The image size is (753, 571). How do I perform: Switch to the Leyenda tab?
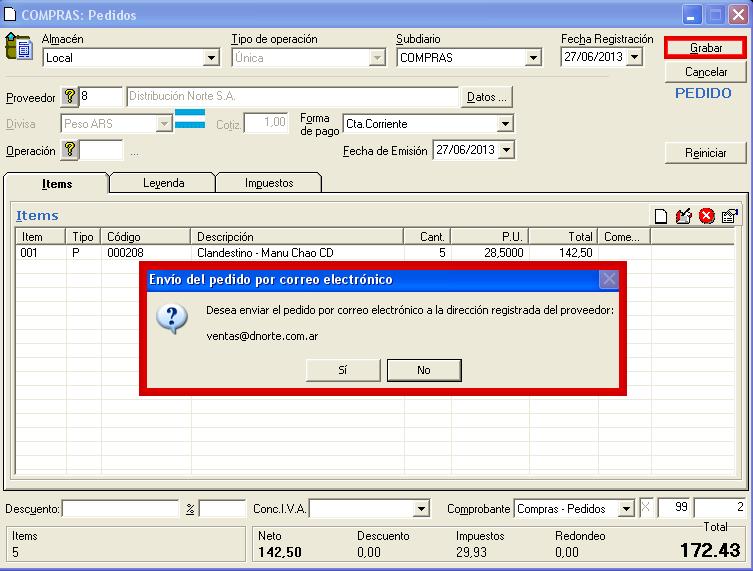coord(163,183)
